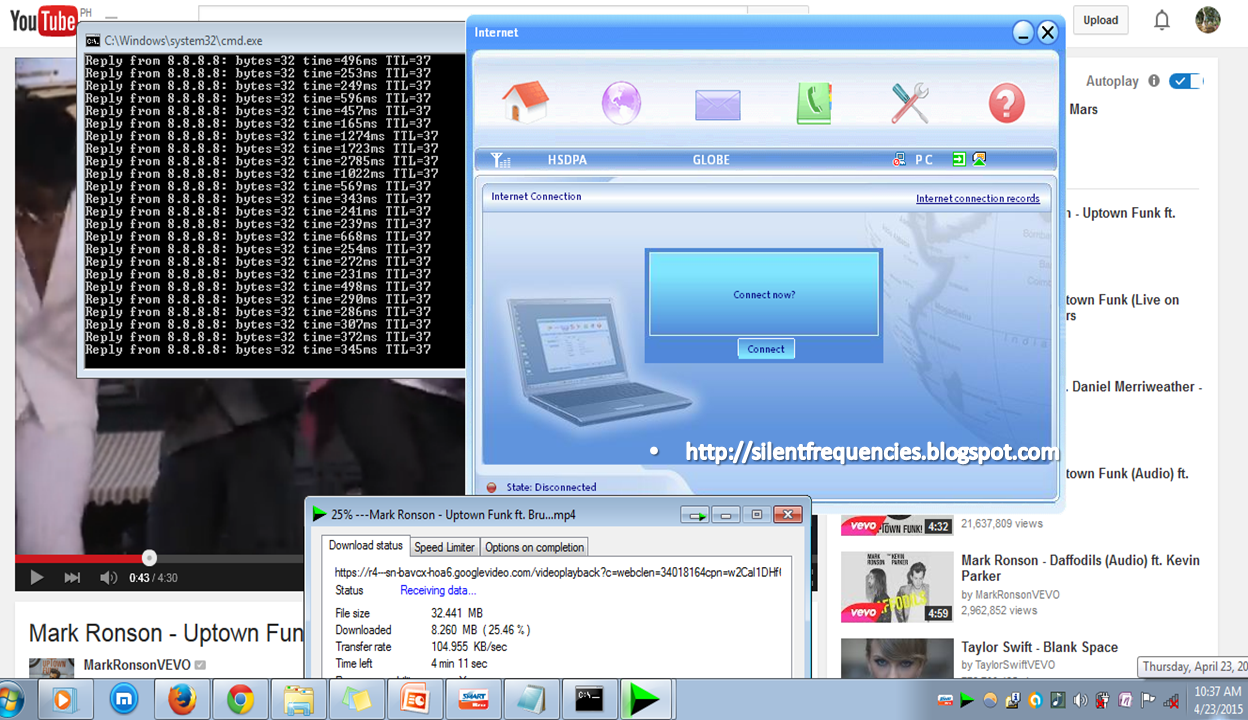Click the Connect button
Image resolution: width=1248 pixels, height=720 pixels.
tap(766, 348)
